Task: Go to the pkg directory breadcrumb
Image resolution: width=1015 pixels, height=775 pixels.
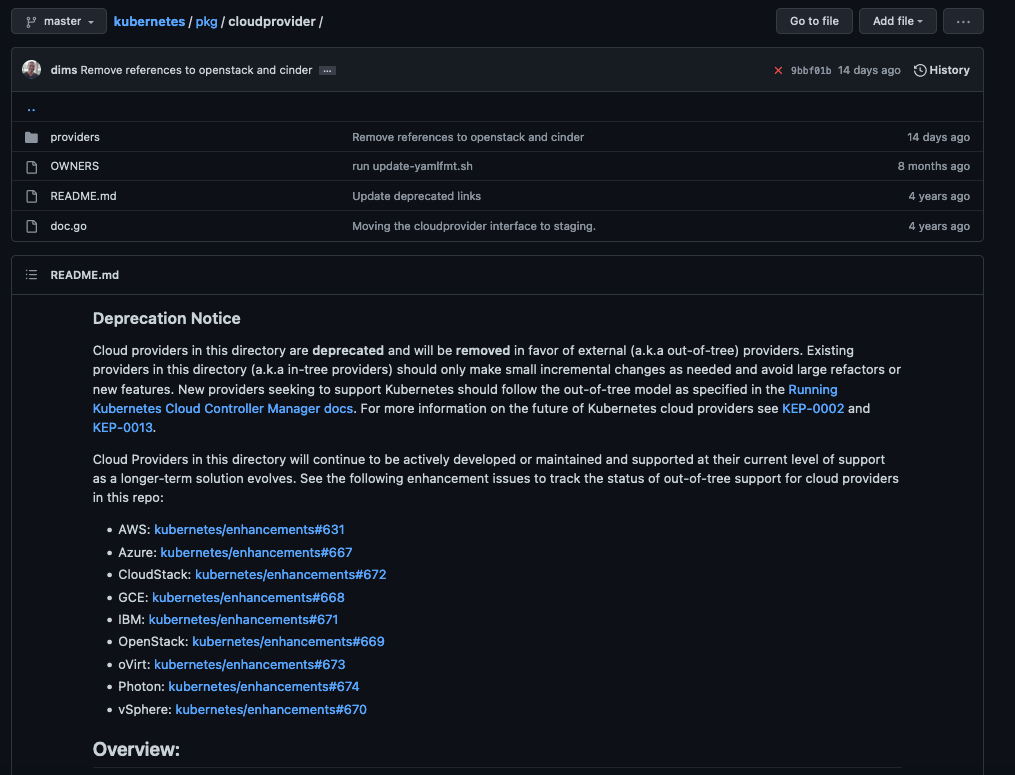Action: [x=206, y=21]
